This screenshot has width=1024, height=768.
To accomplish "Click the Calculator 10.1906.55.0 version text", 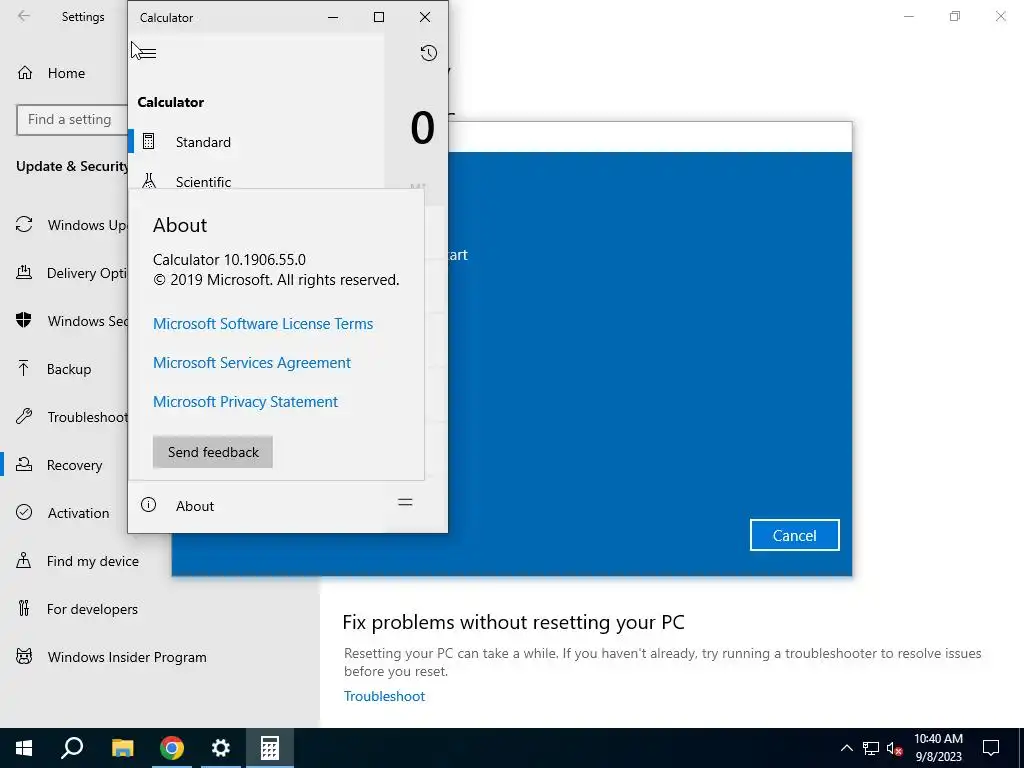I will (x=229, y=259).
